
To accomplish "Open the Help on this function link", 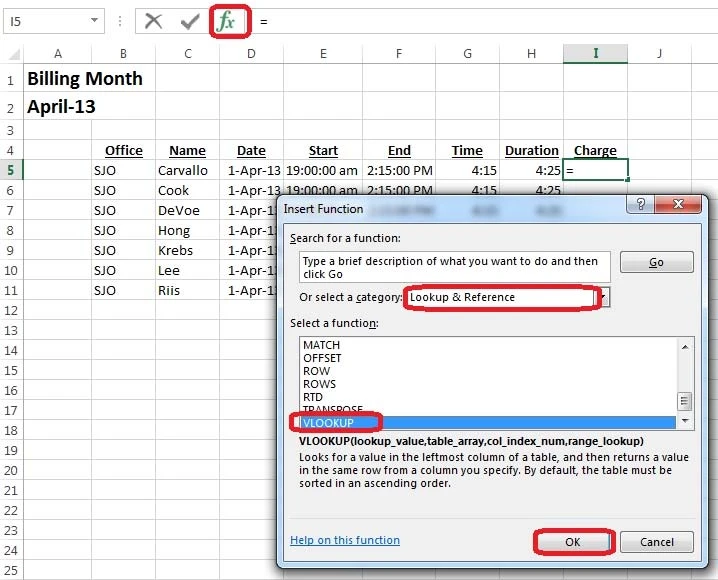I will [344, 540].
